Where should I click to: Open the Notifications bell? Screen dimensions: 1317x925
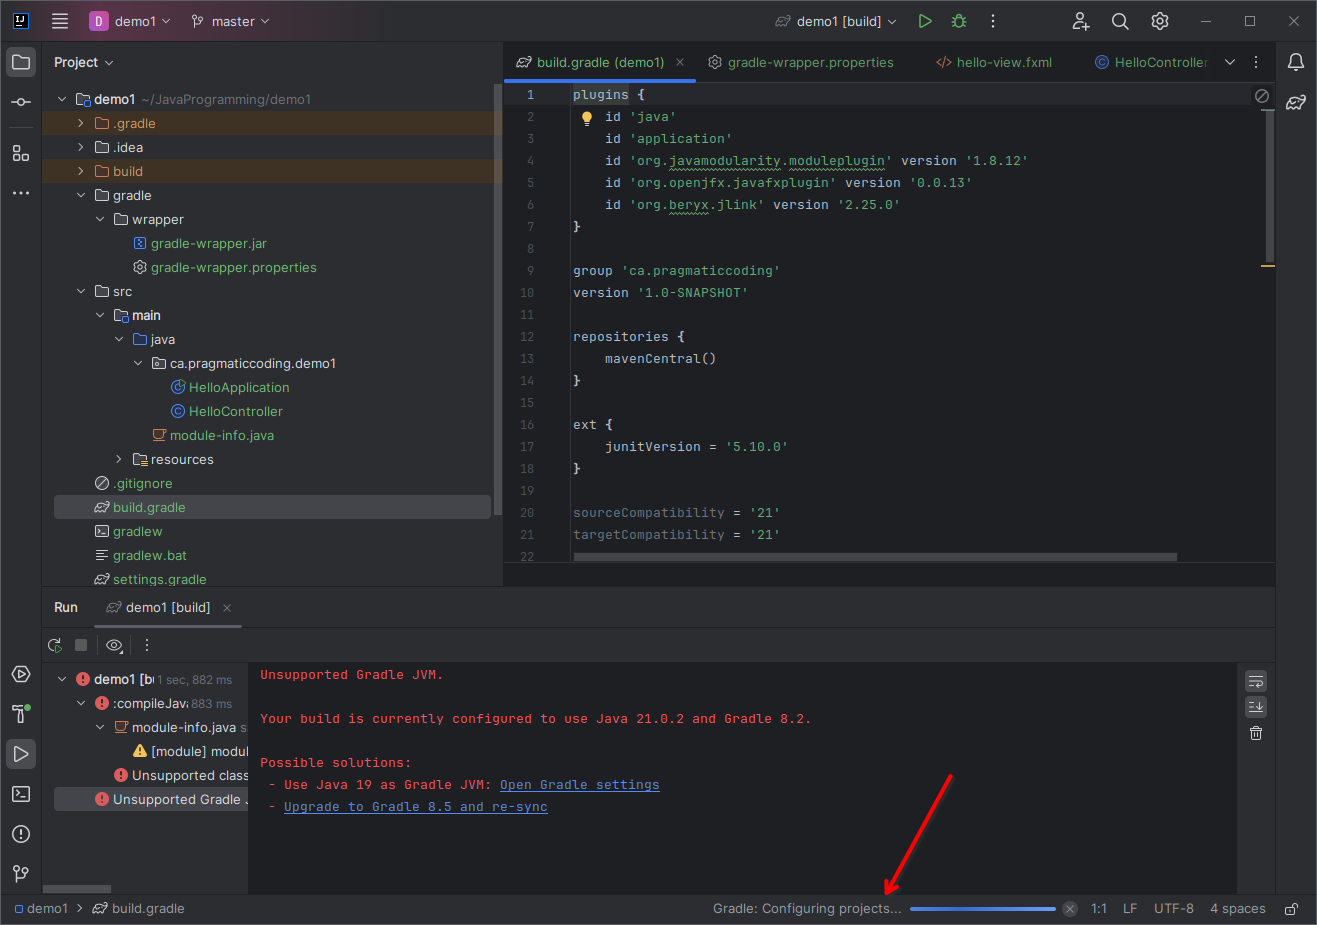coord(1296,62)
